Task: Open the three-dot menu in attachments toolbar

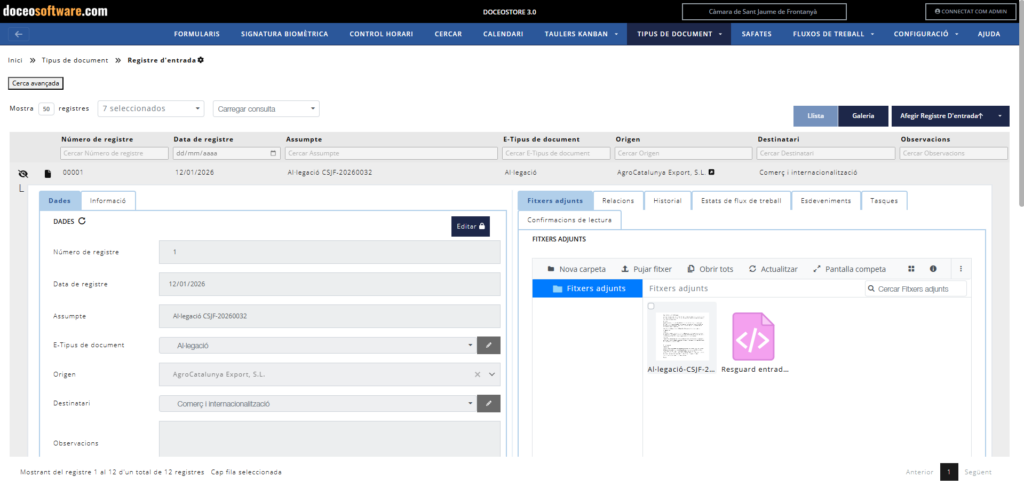Action: (960, 269)
